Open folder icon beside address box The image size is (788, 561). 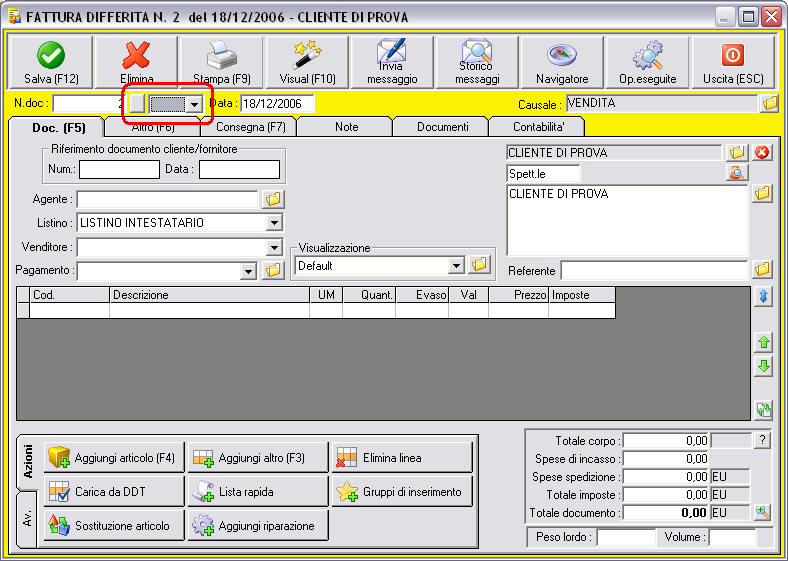[762, 193]
